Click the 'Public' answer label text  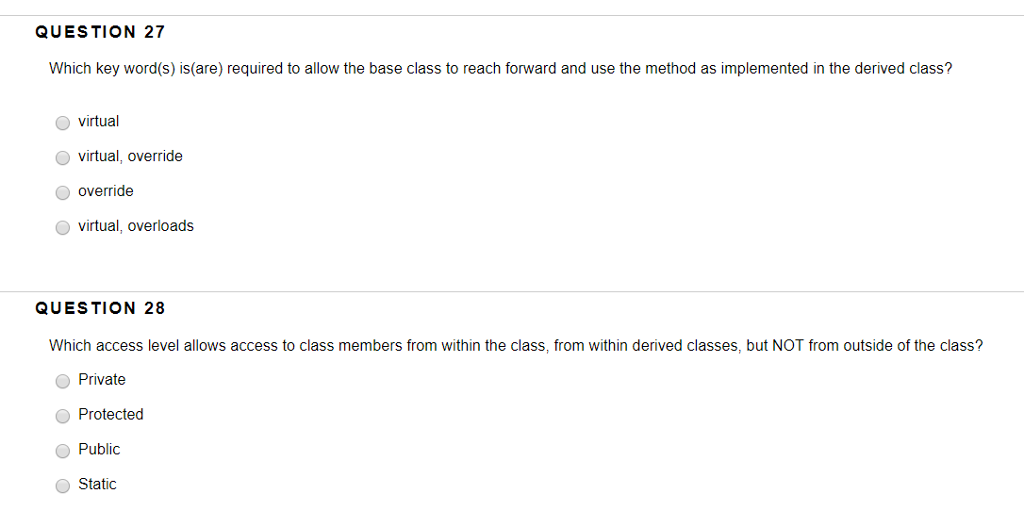point(99,449)
